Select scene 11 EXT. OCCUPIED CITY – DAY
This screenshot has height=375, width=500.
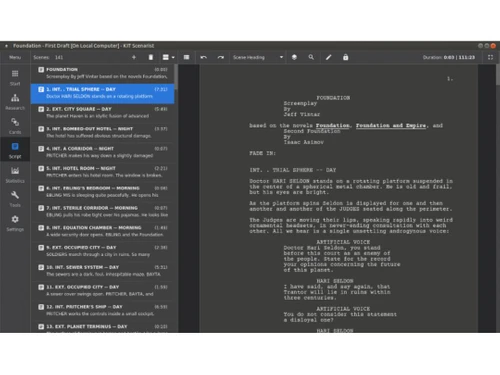pos(103,291)
